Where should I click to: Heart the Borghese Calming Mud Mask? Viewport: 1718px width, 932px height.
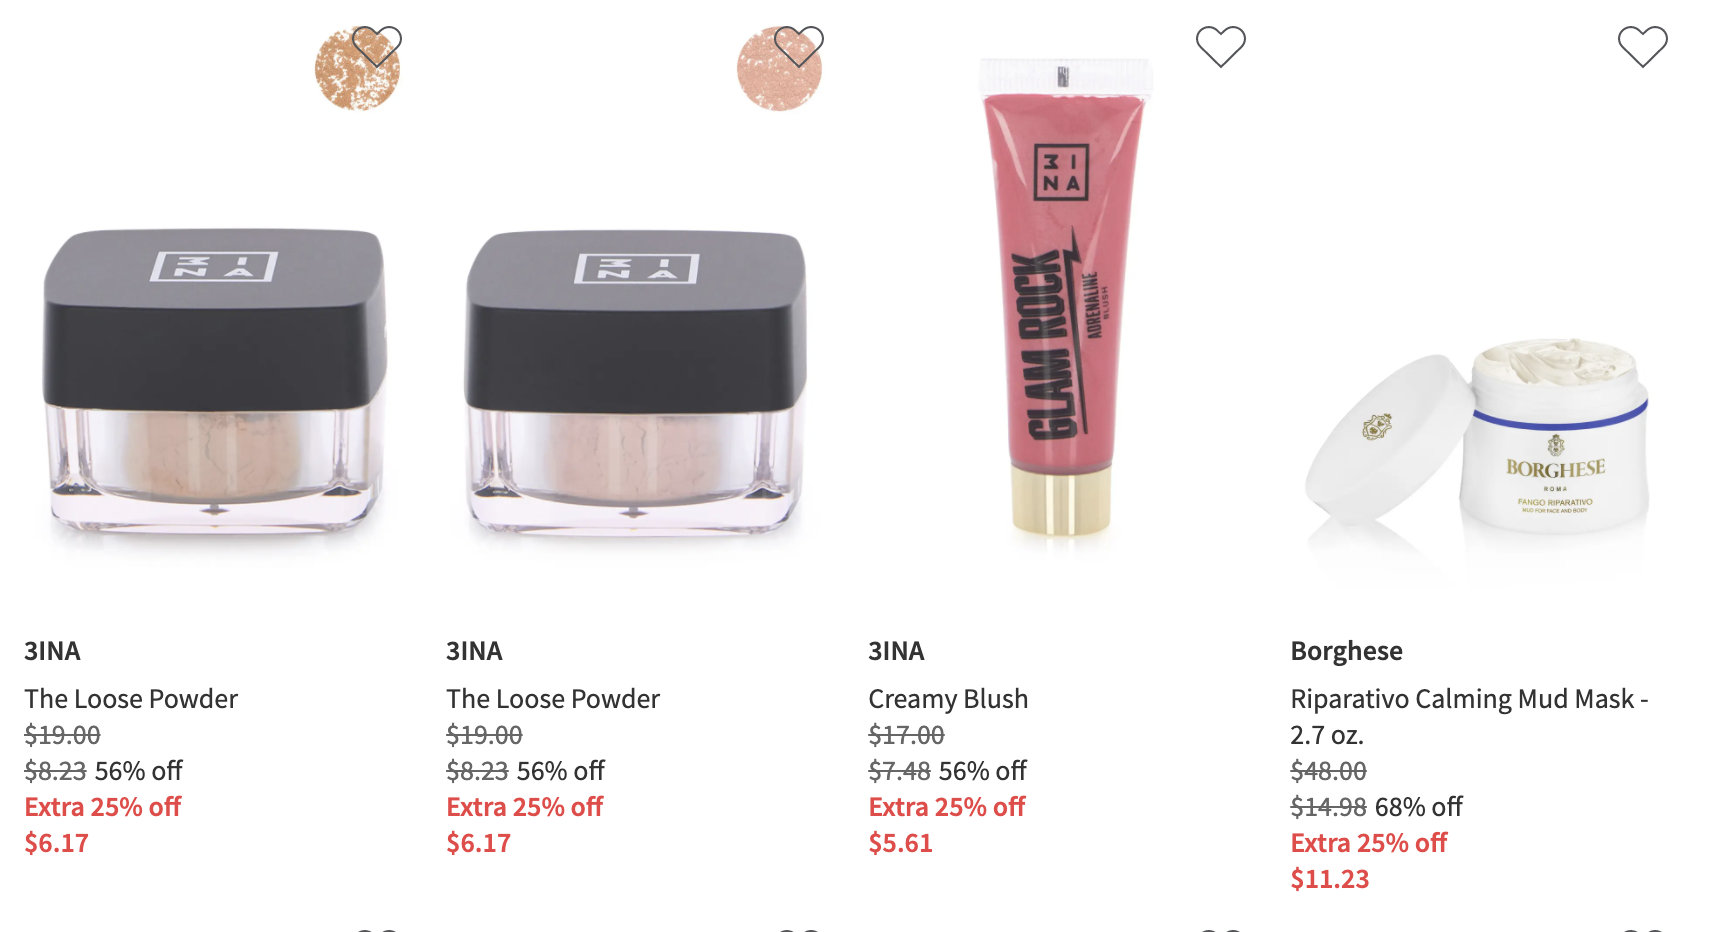click(x=1643, y=46)
